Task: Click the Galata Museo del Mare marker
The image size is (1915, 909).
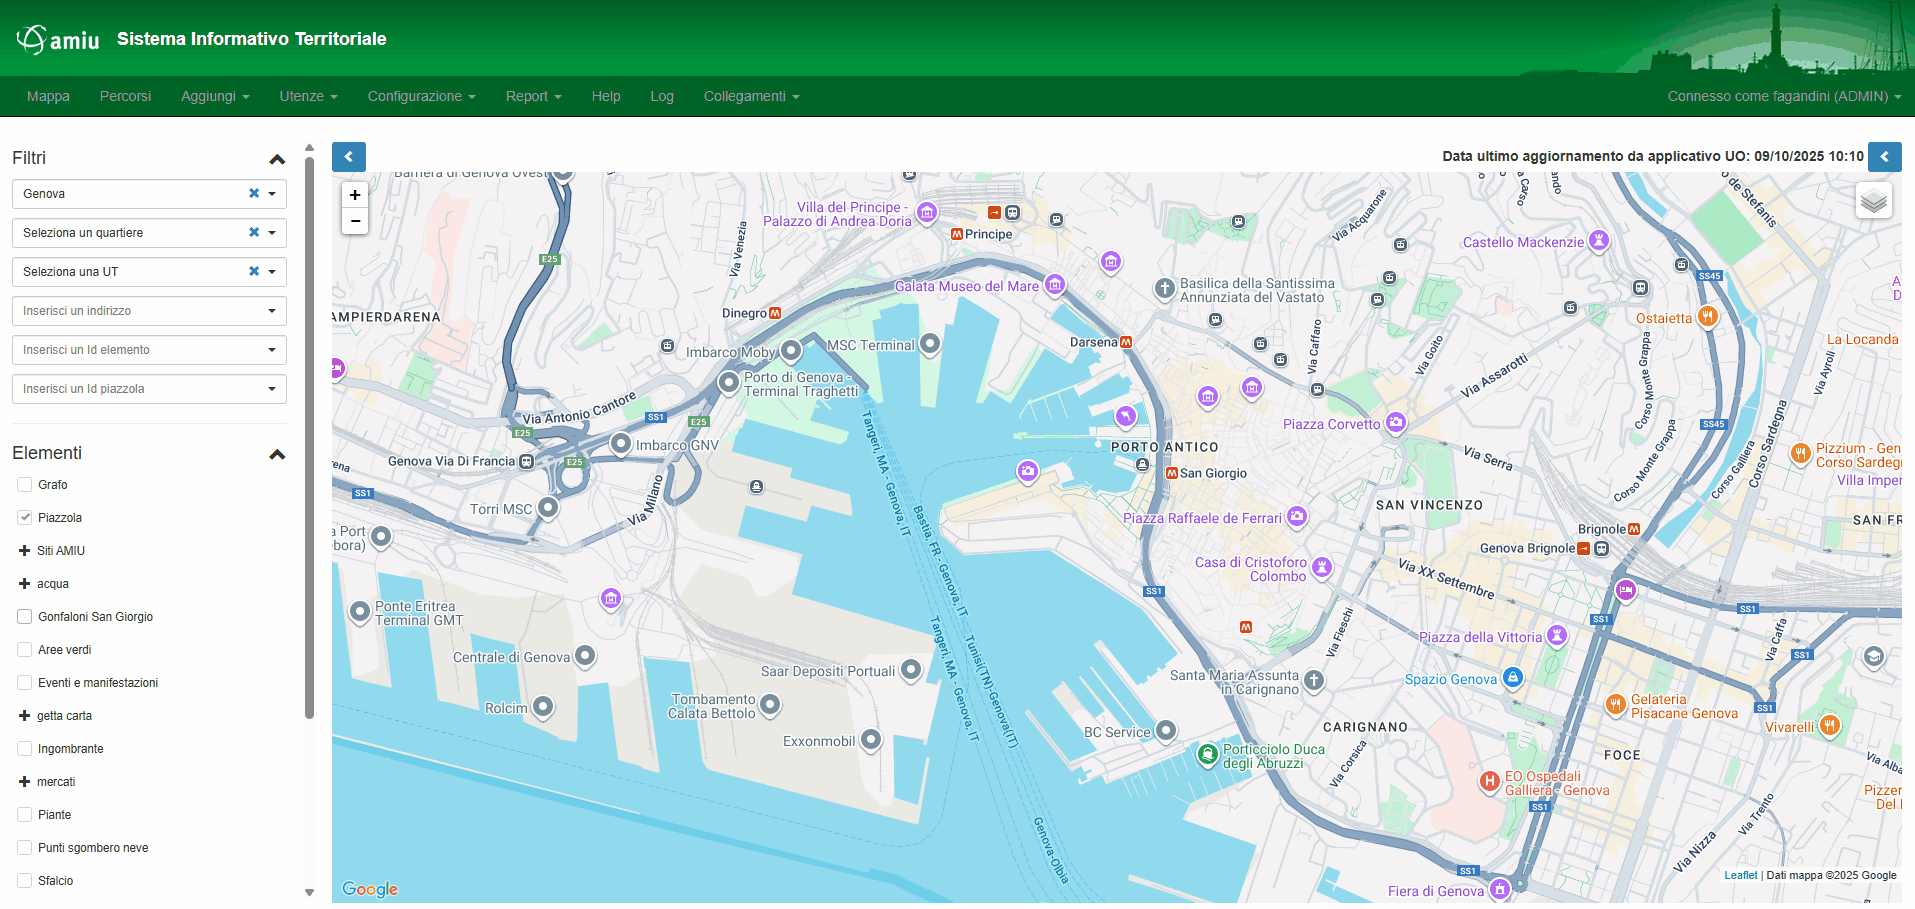Action: tap(1055, 285)
